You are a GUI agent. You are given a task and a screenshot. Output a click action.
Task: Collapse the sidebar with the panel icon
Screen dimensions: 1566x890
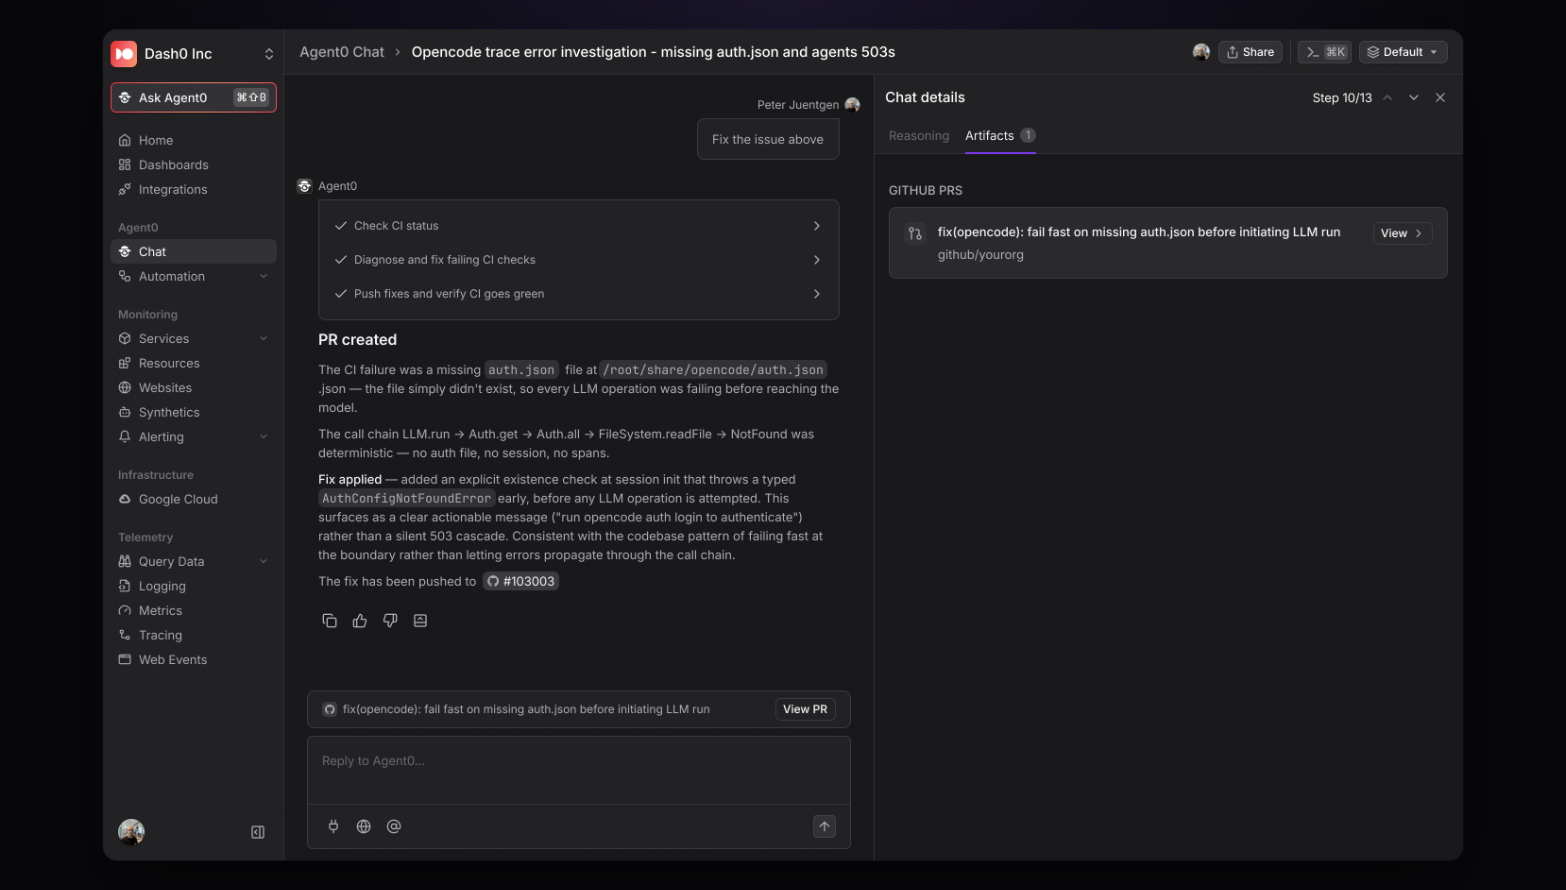(x=258, y=833)
